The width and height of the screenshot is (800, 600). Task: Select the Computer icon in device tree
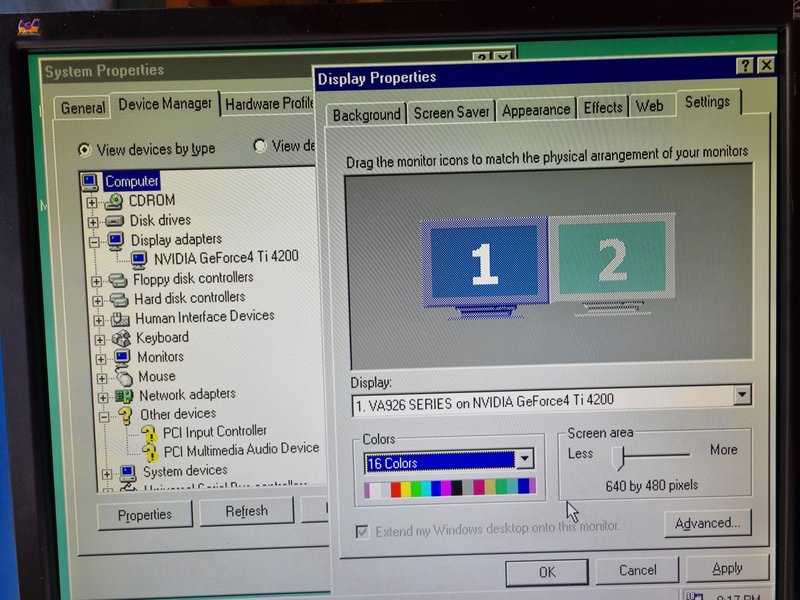pyautogui.click(x=90, y=182)
